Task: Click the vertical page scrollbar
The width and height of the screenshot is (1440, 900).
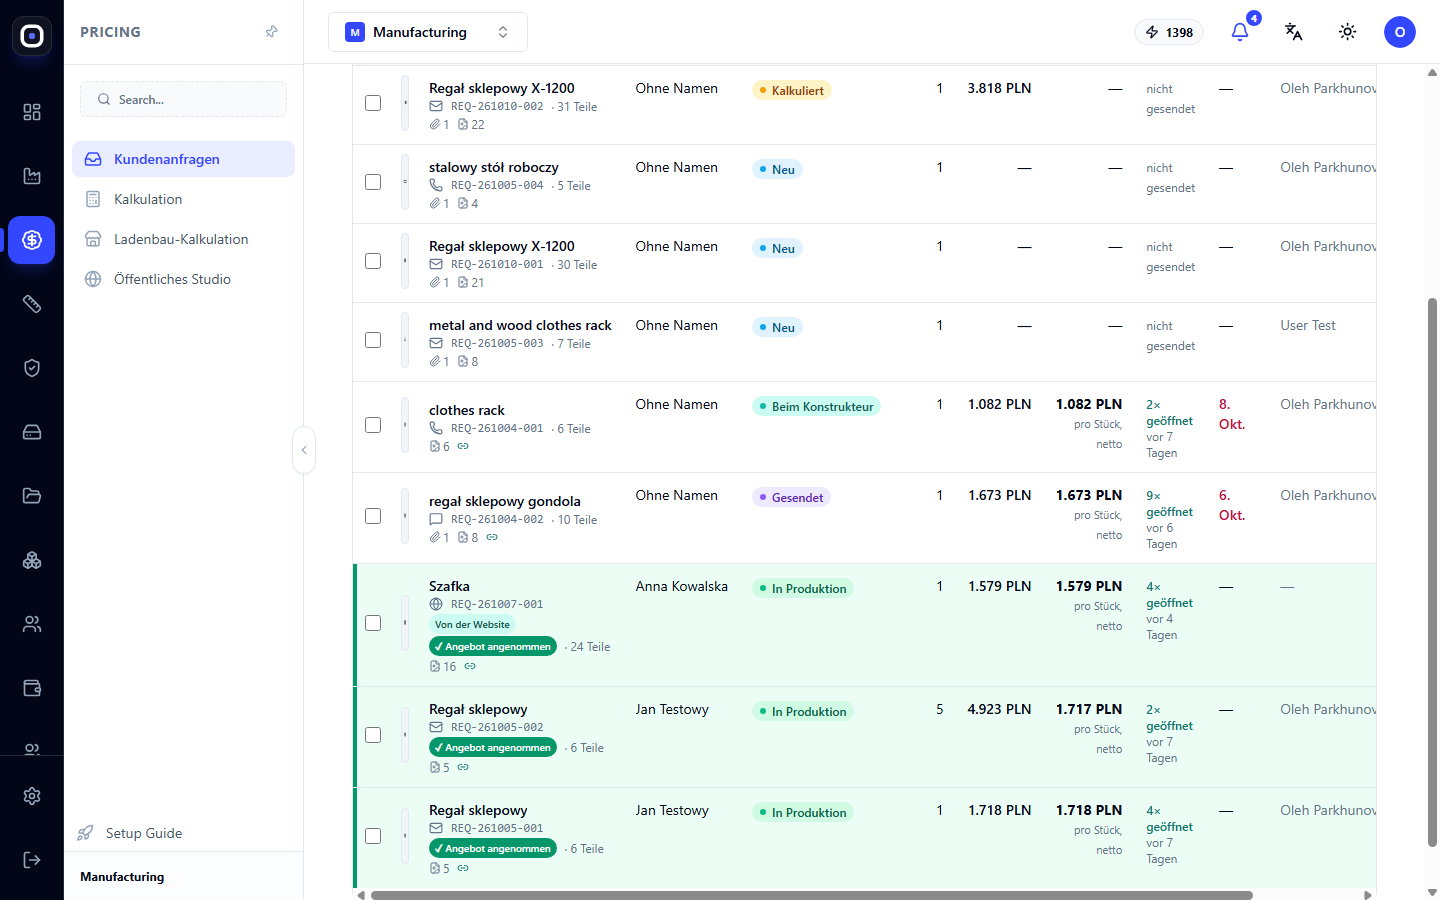Action: pos(1432,573)
